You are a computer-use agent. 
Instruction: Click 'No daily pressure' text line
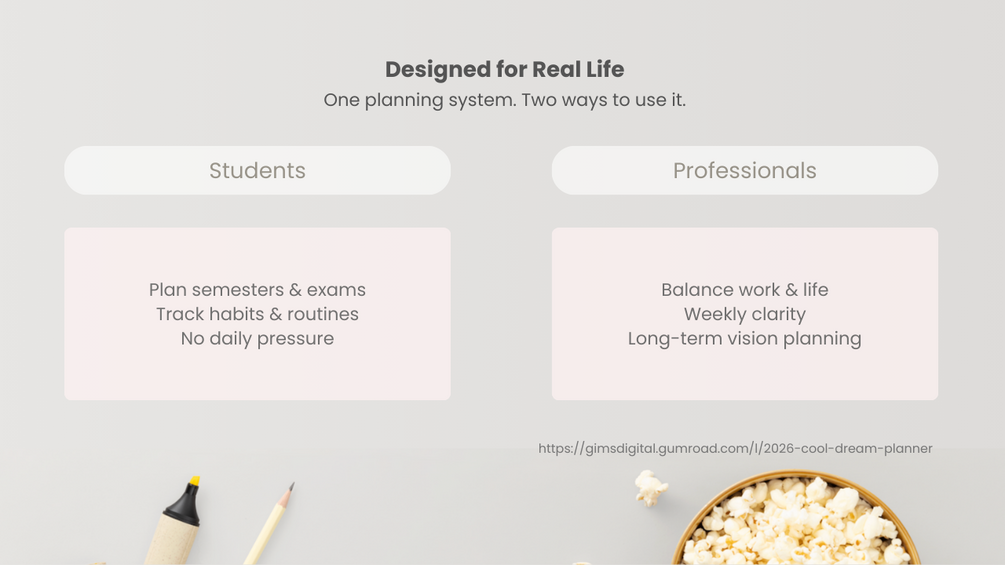point(257,339)
